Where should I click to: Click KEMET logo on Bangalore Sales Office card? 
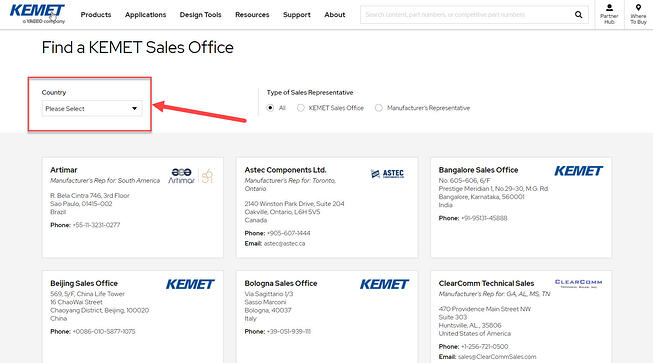578,171
